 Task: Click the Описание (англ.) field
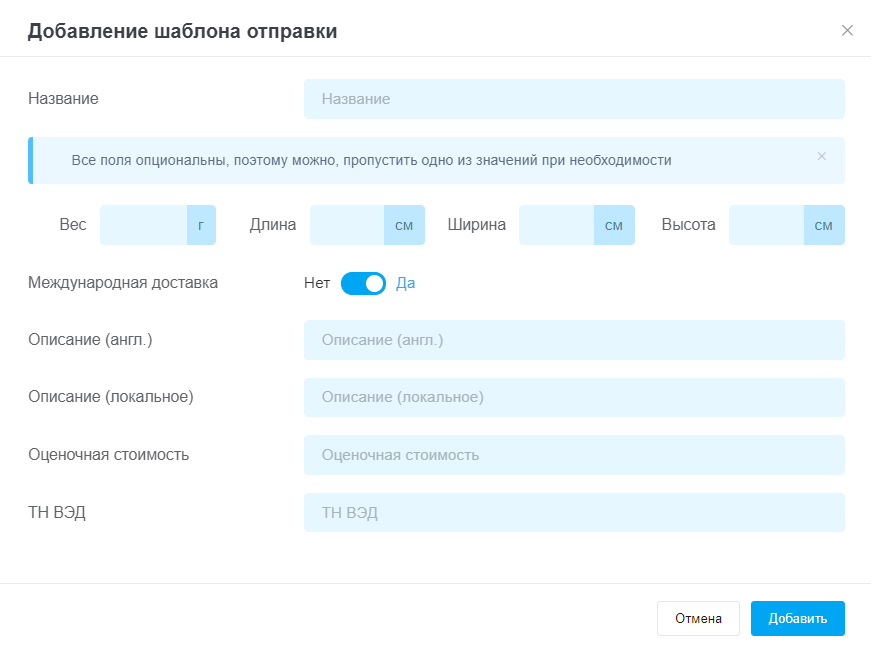pos(574,340)
